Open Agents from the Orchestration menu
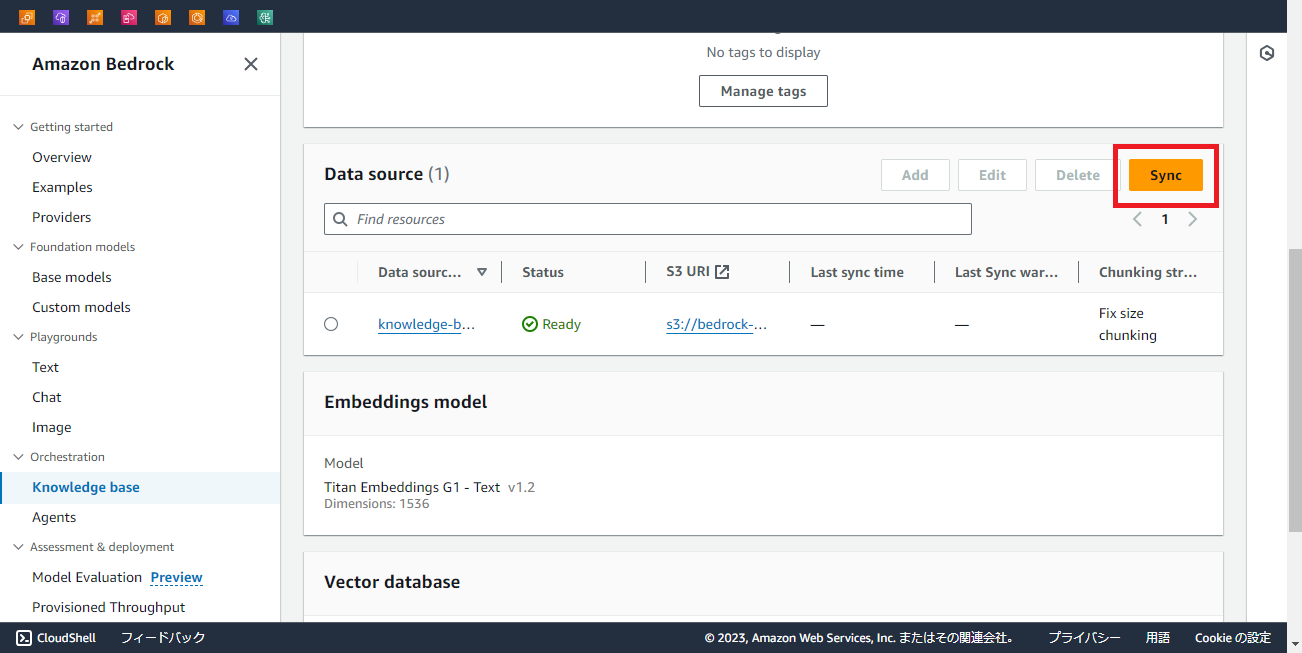Viewport: 1302px width, 653px height. click(x=54, y=516)
